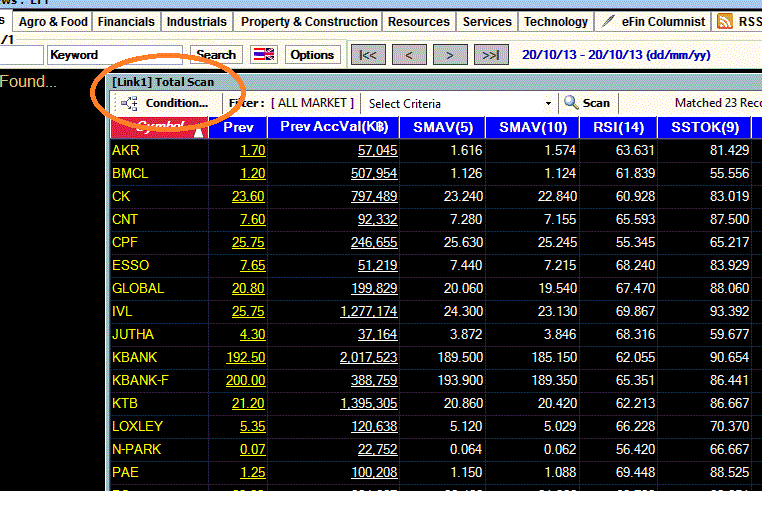Click BMCL accumulated value 507,954
This screenshot has width=762, height=530.
[374, 173]
